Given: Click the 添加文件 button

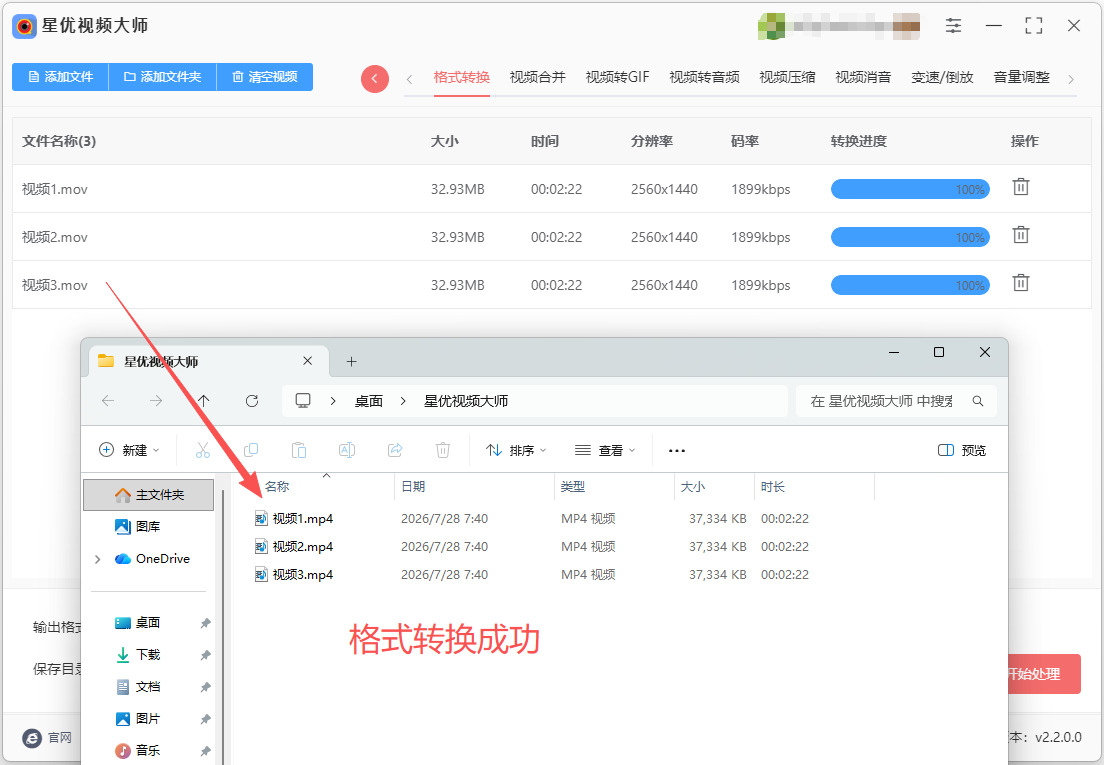Looking at the screenshot, I should [61, 77].
